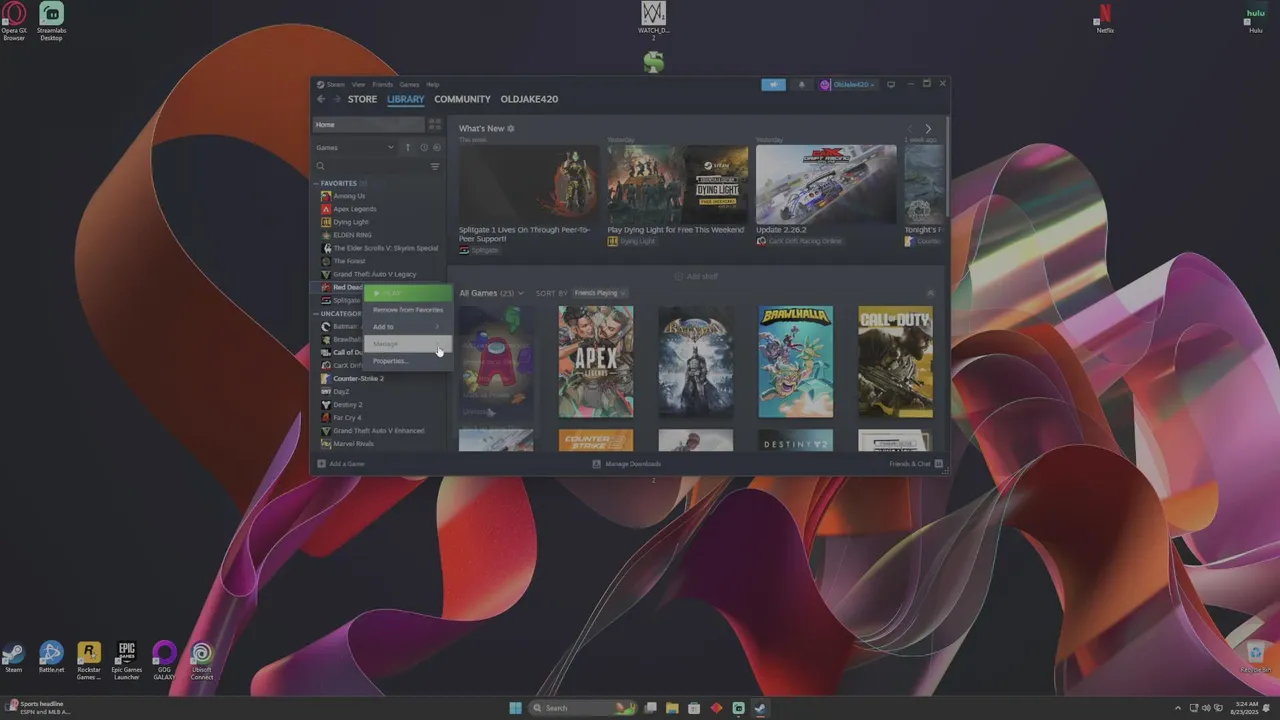This screenshot has width=1280, height=720.
Task: Open Manage Downloads
Action: coord(627,464)
